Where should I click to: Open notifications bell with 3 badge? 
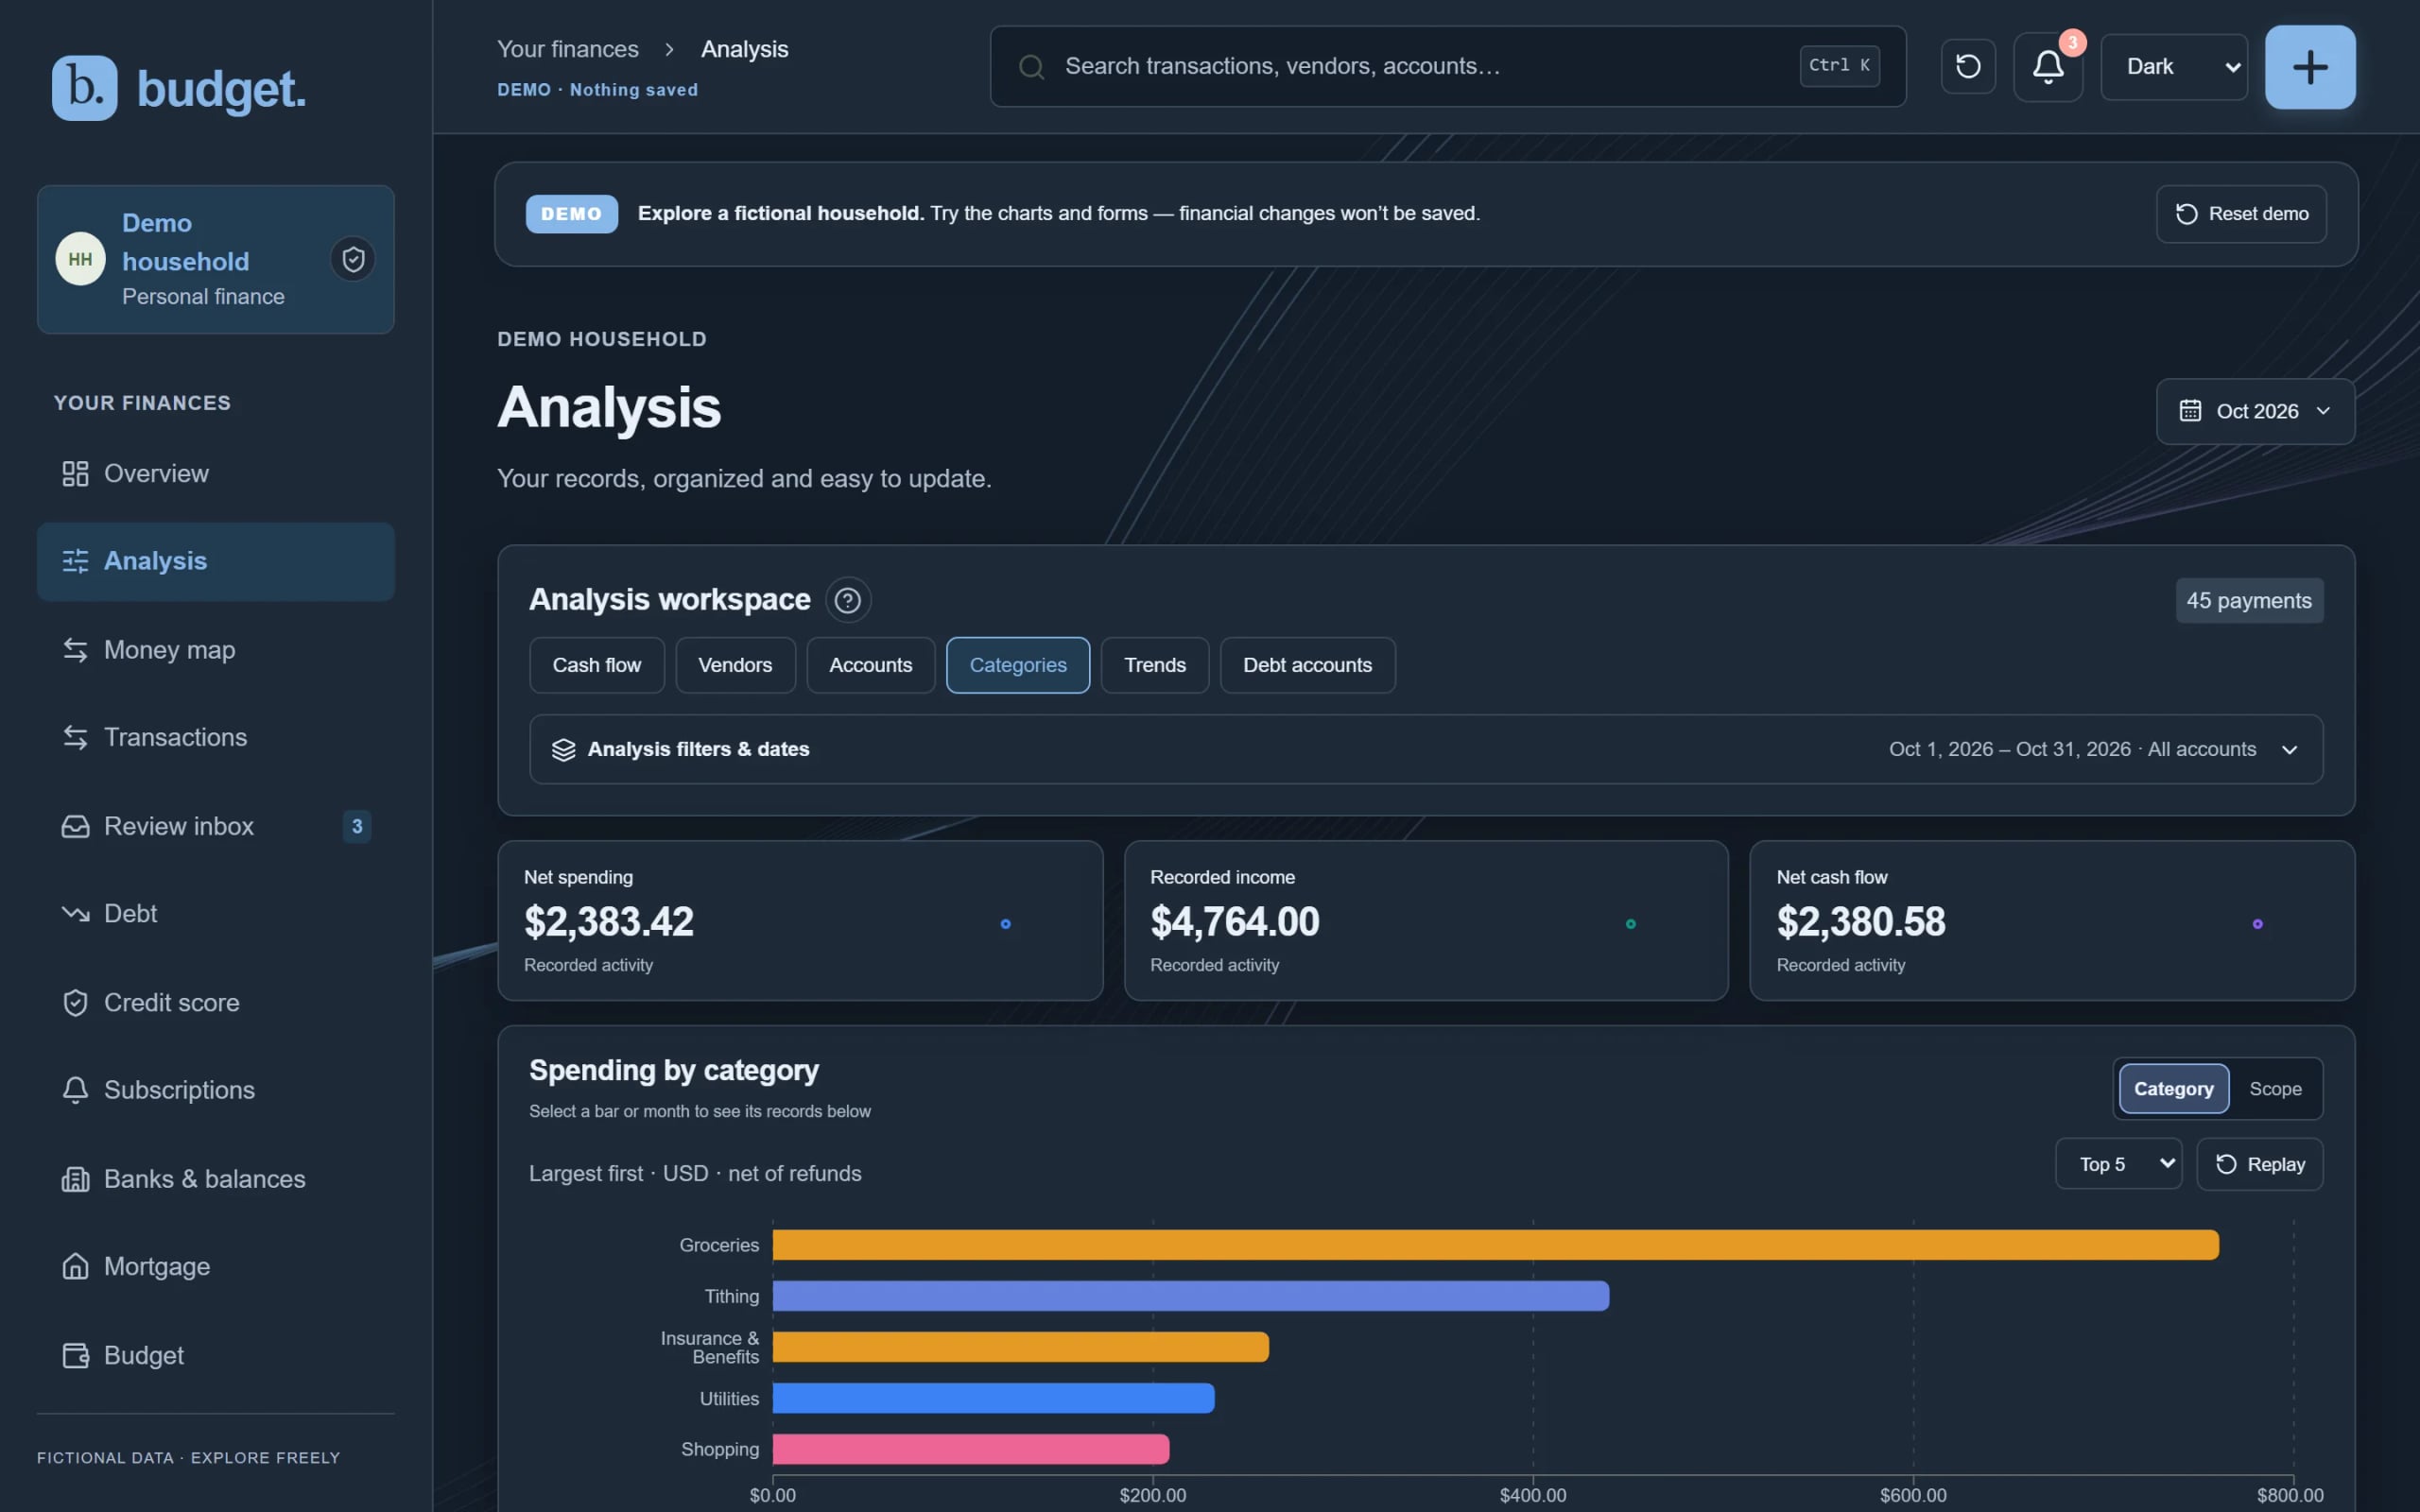pyautogui.click(x=2048, y=67)
